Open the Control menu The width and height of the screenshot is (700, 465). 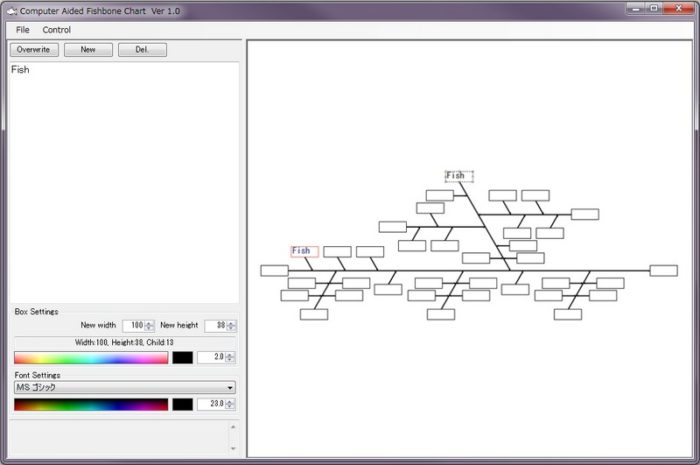click(x=57, y=30)
